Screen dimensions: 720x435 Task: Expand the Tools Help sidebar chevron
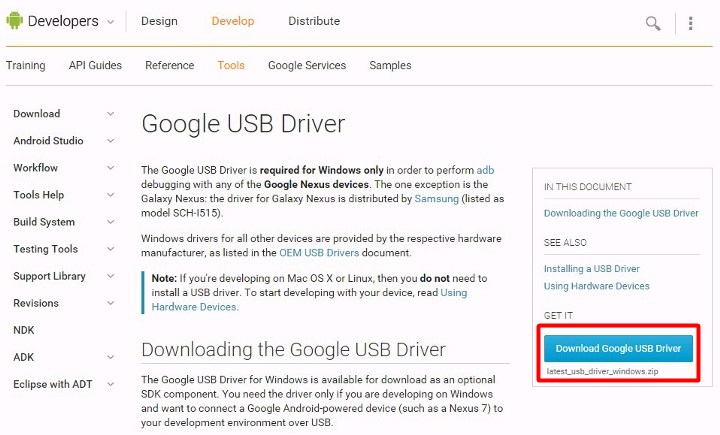(x=111, y=195)
